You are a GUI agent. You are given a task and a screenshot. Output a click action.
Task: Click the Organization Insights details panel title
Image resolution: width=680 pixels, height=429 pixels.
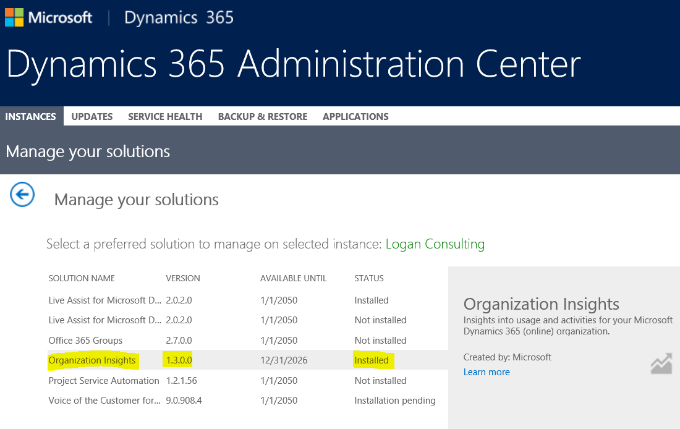541,304
